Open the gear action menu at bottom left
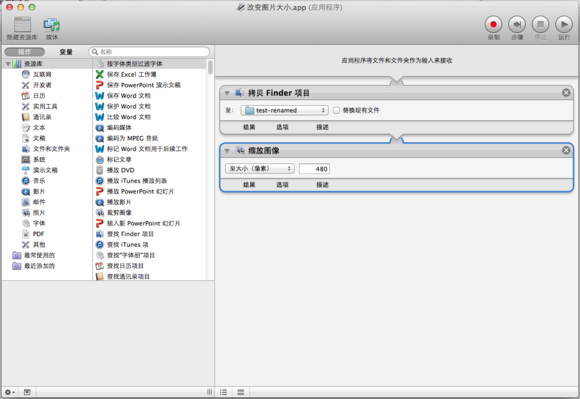 click(10, 392)
